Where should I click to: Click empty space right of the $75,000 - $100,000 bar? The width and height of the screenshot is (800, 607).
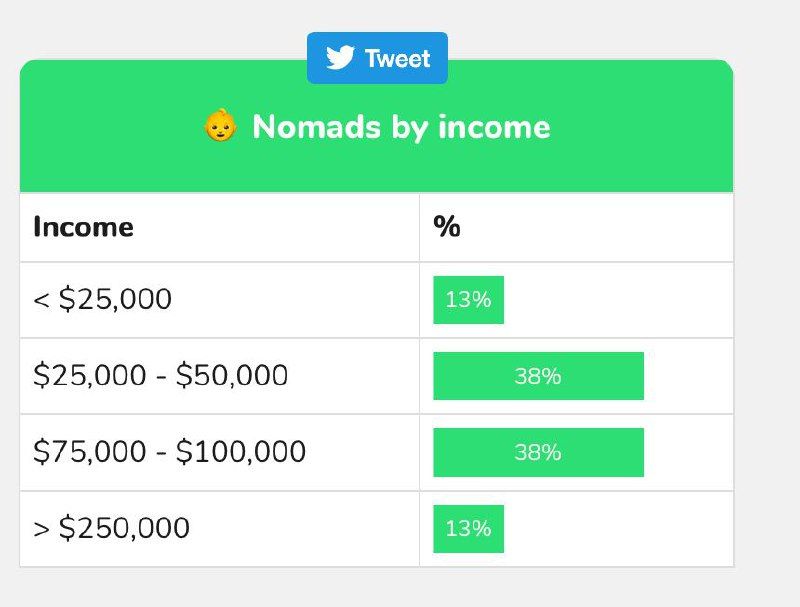(x=690, y=452)
